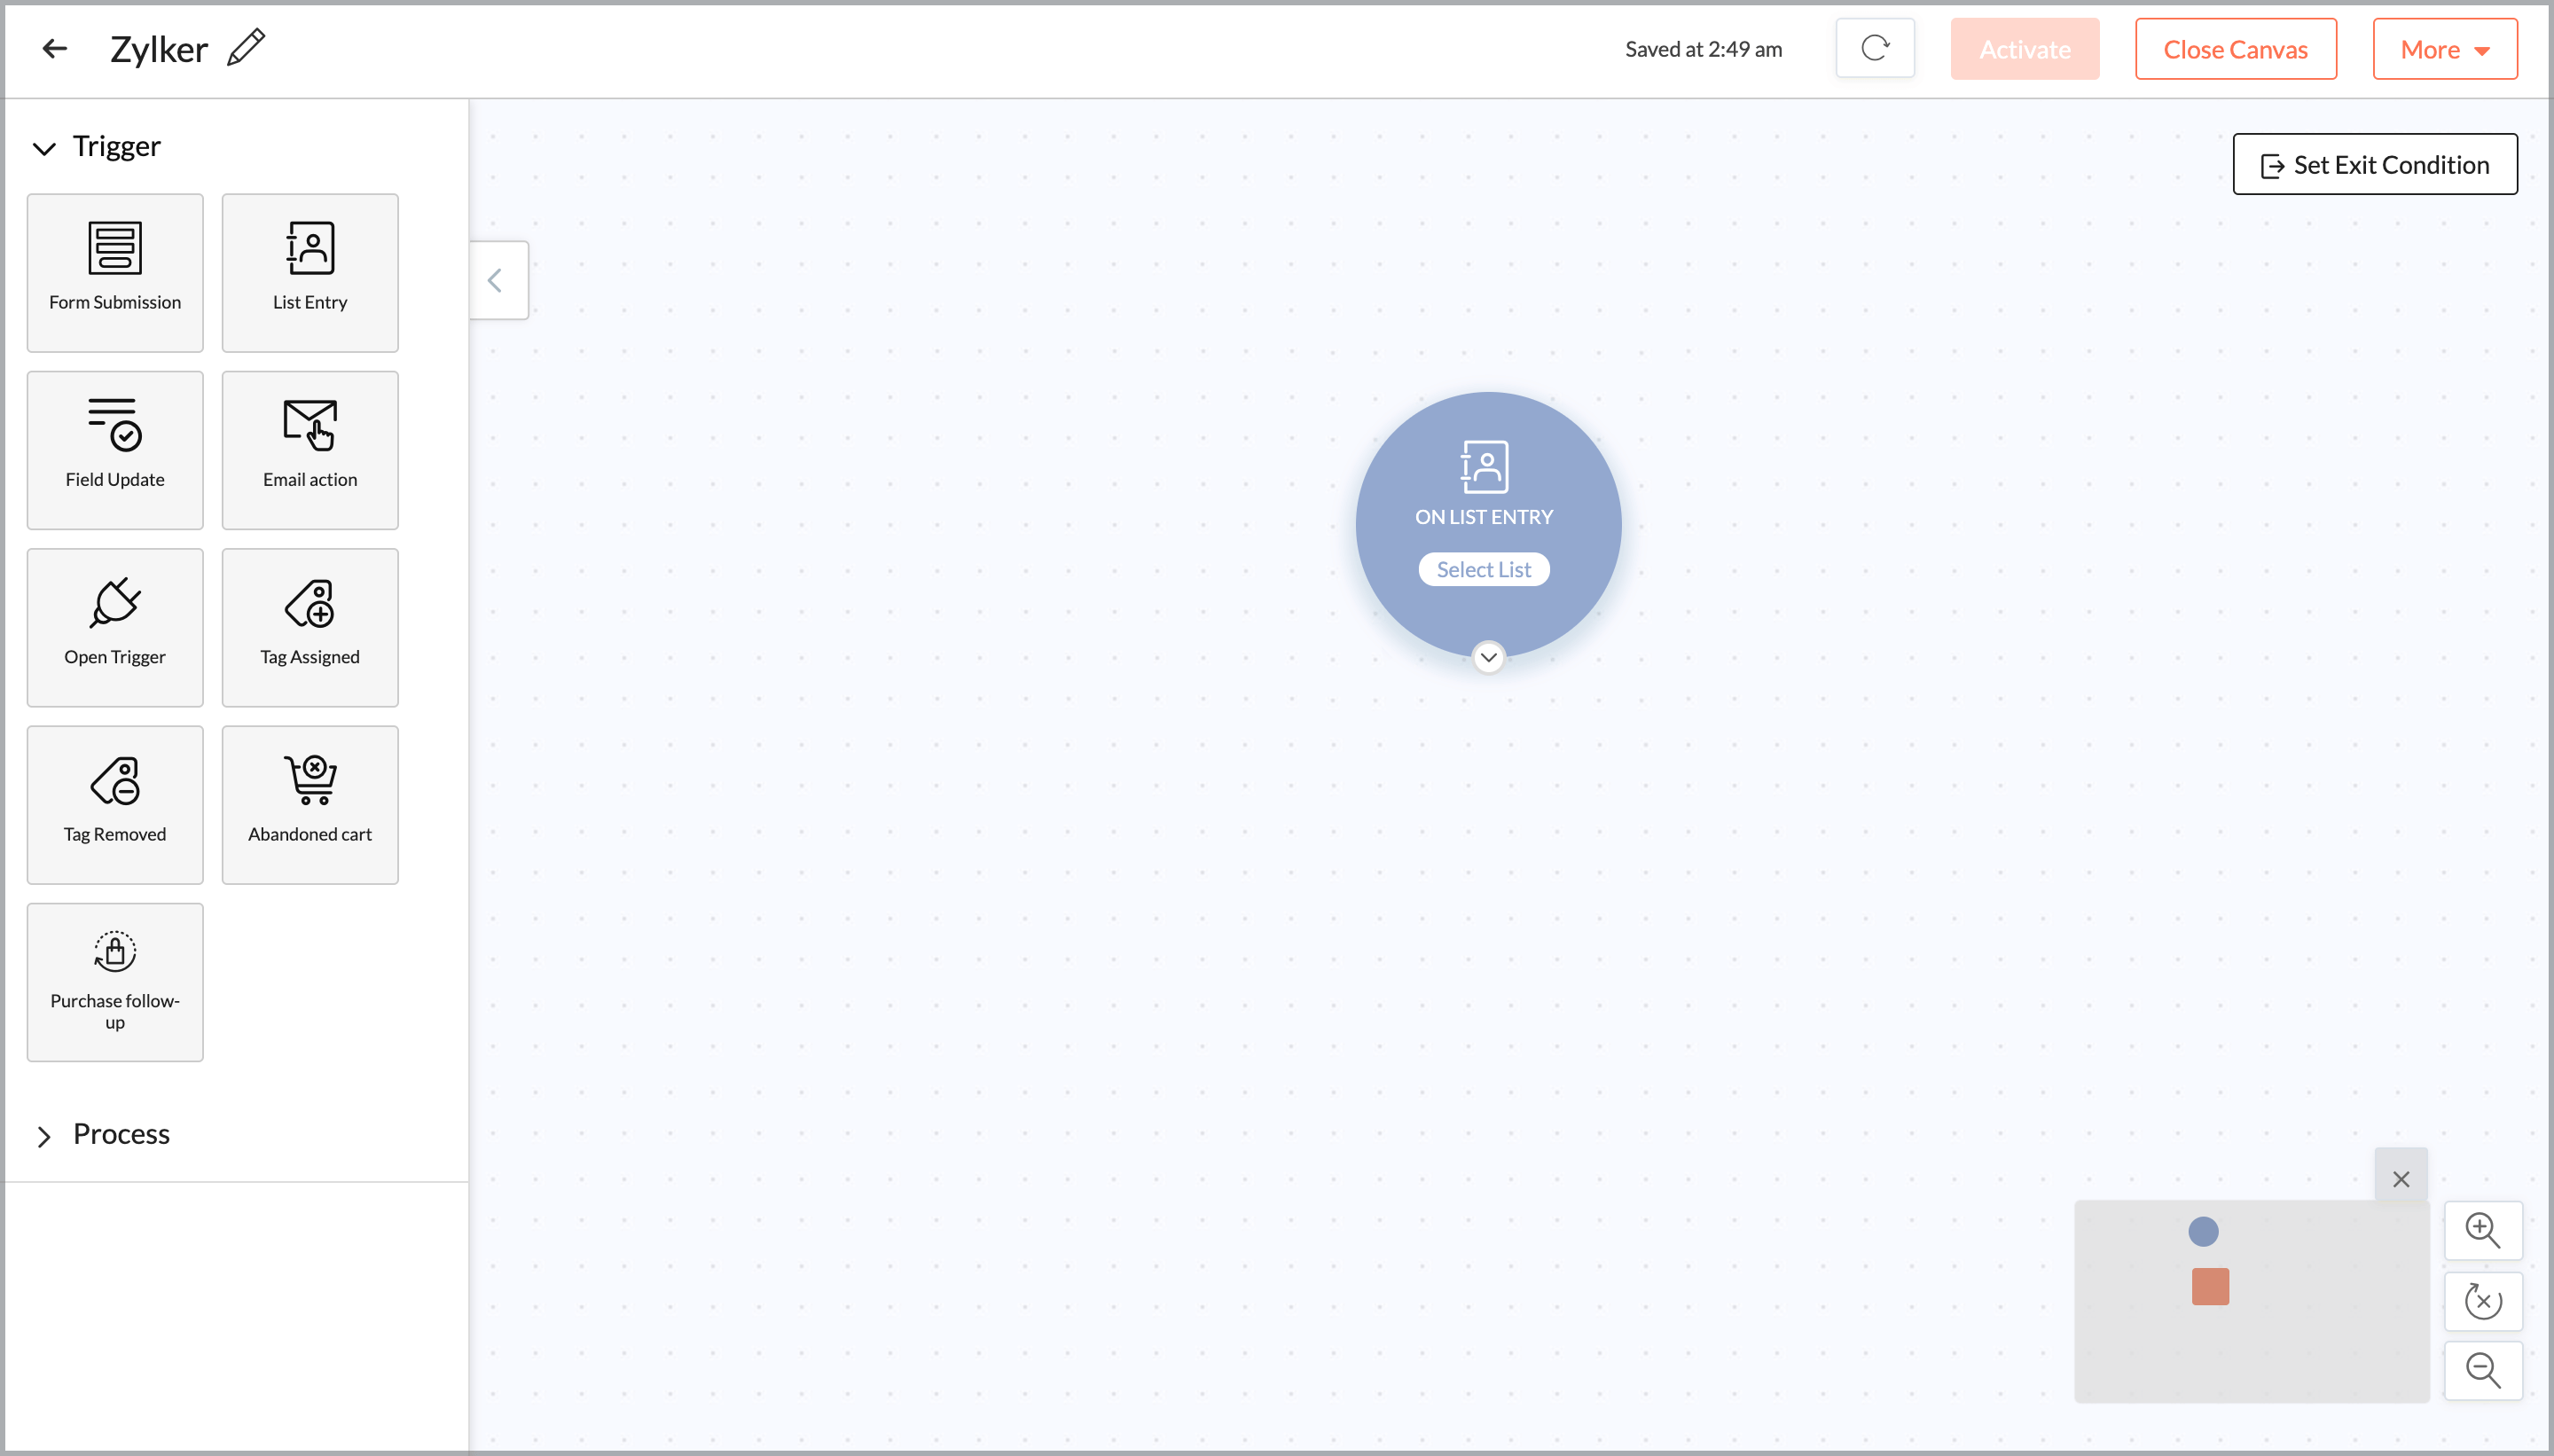The image size is (2554, 1456).
Task: Select the Open Trigger option
Action: click(x=114, y=627)
